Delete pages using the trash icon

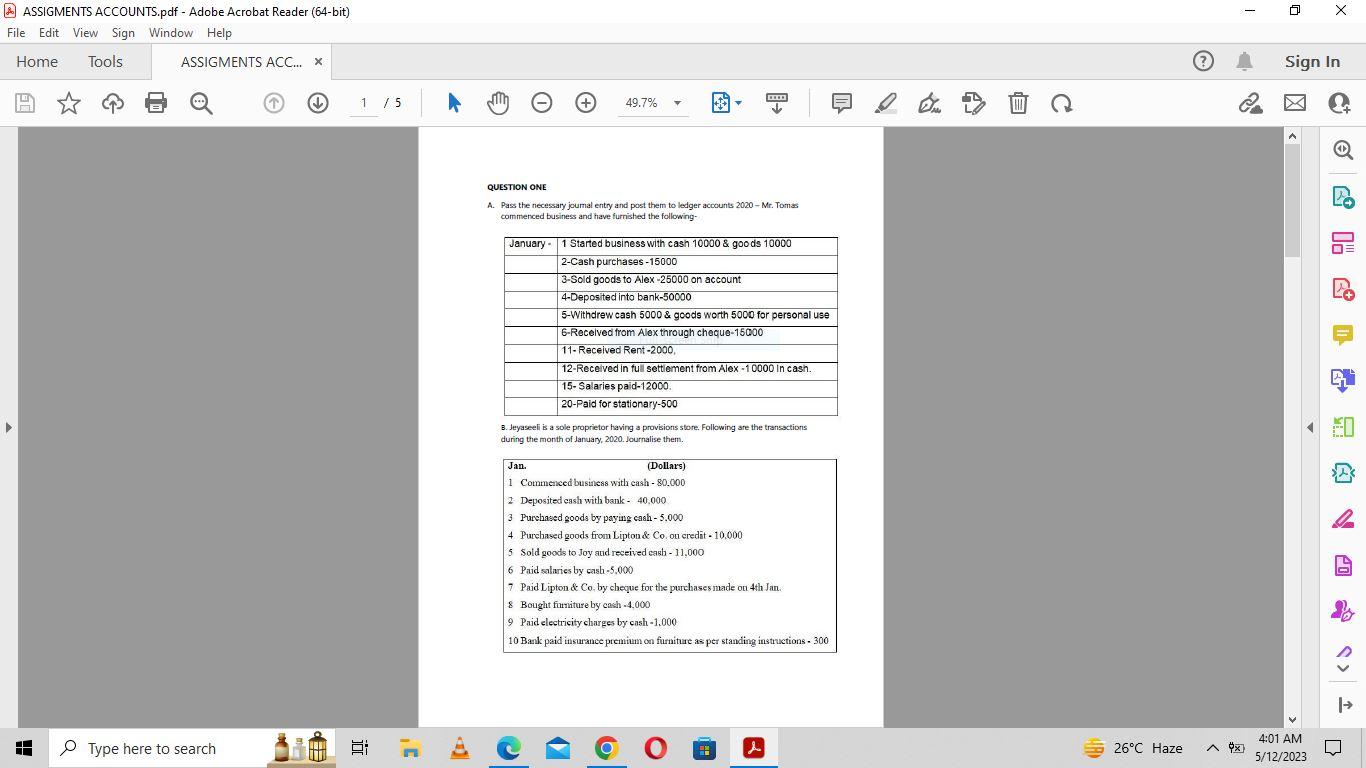[x=1018, y=103]
